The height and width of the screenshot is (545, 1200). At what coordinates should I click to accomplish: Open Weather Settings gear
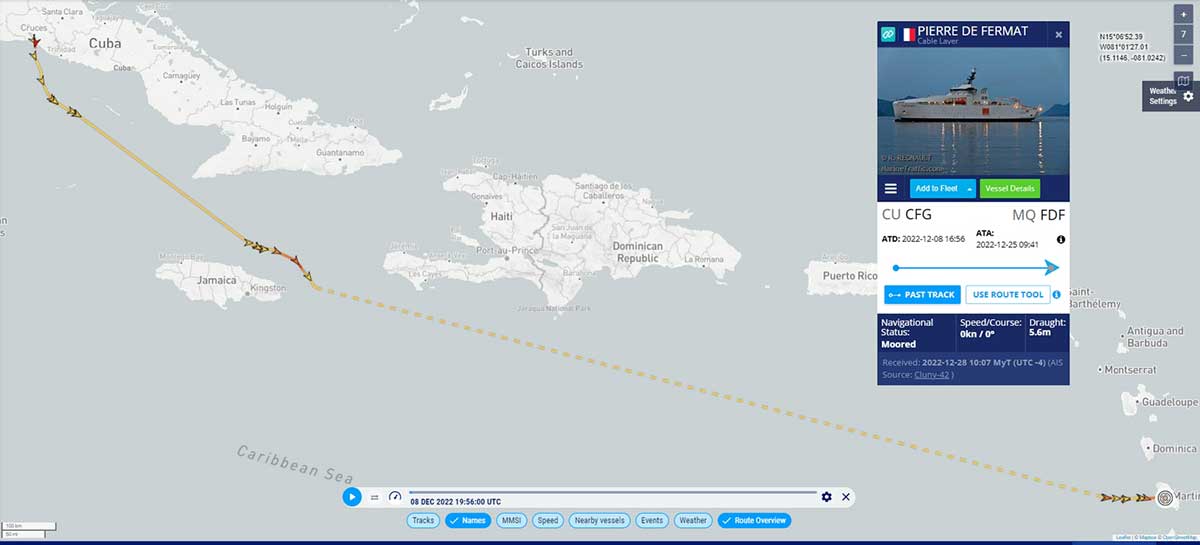click(1188, 96)
